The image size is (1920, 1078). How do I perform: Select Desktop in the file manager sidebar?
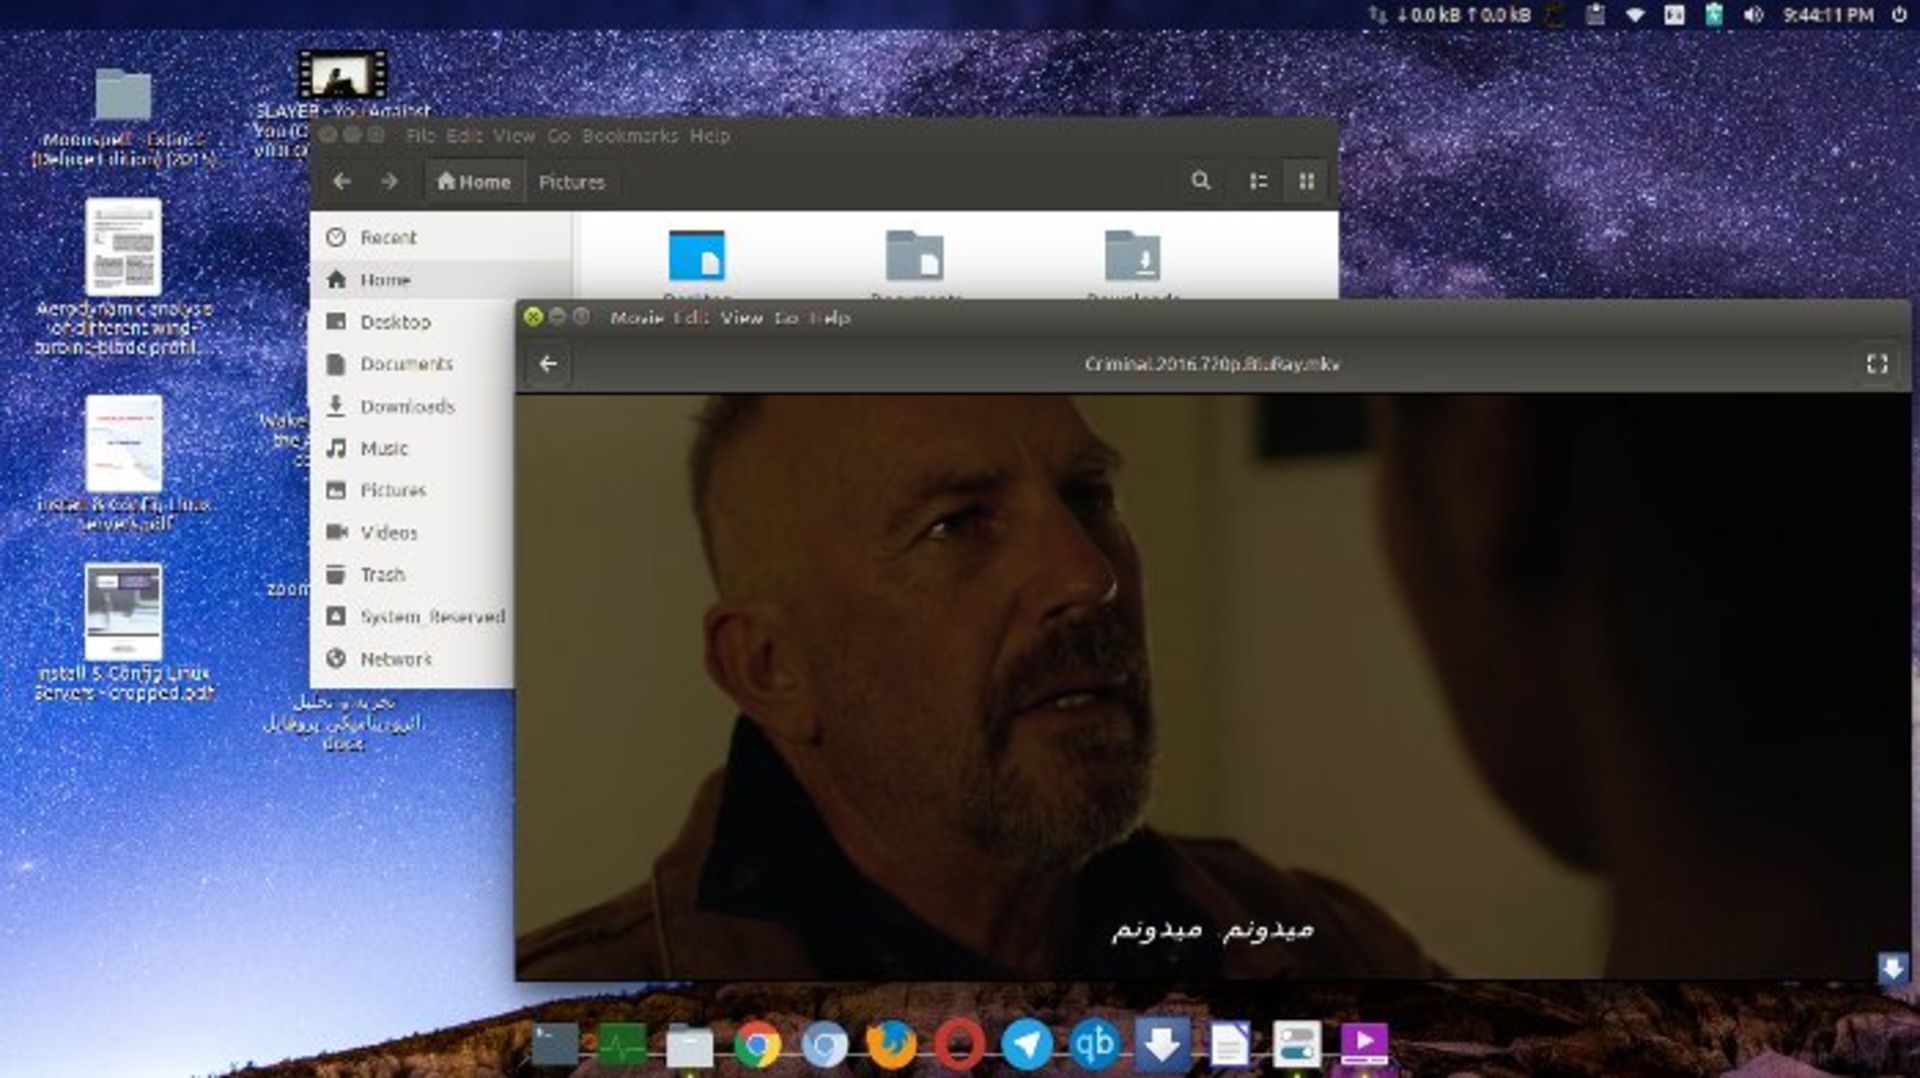413,322
